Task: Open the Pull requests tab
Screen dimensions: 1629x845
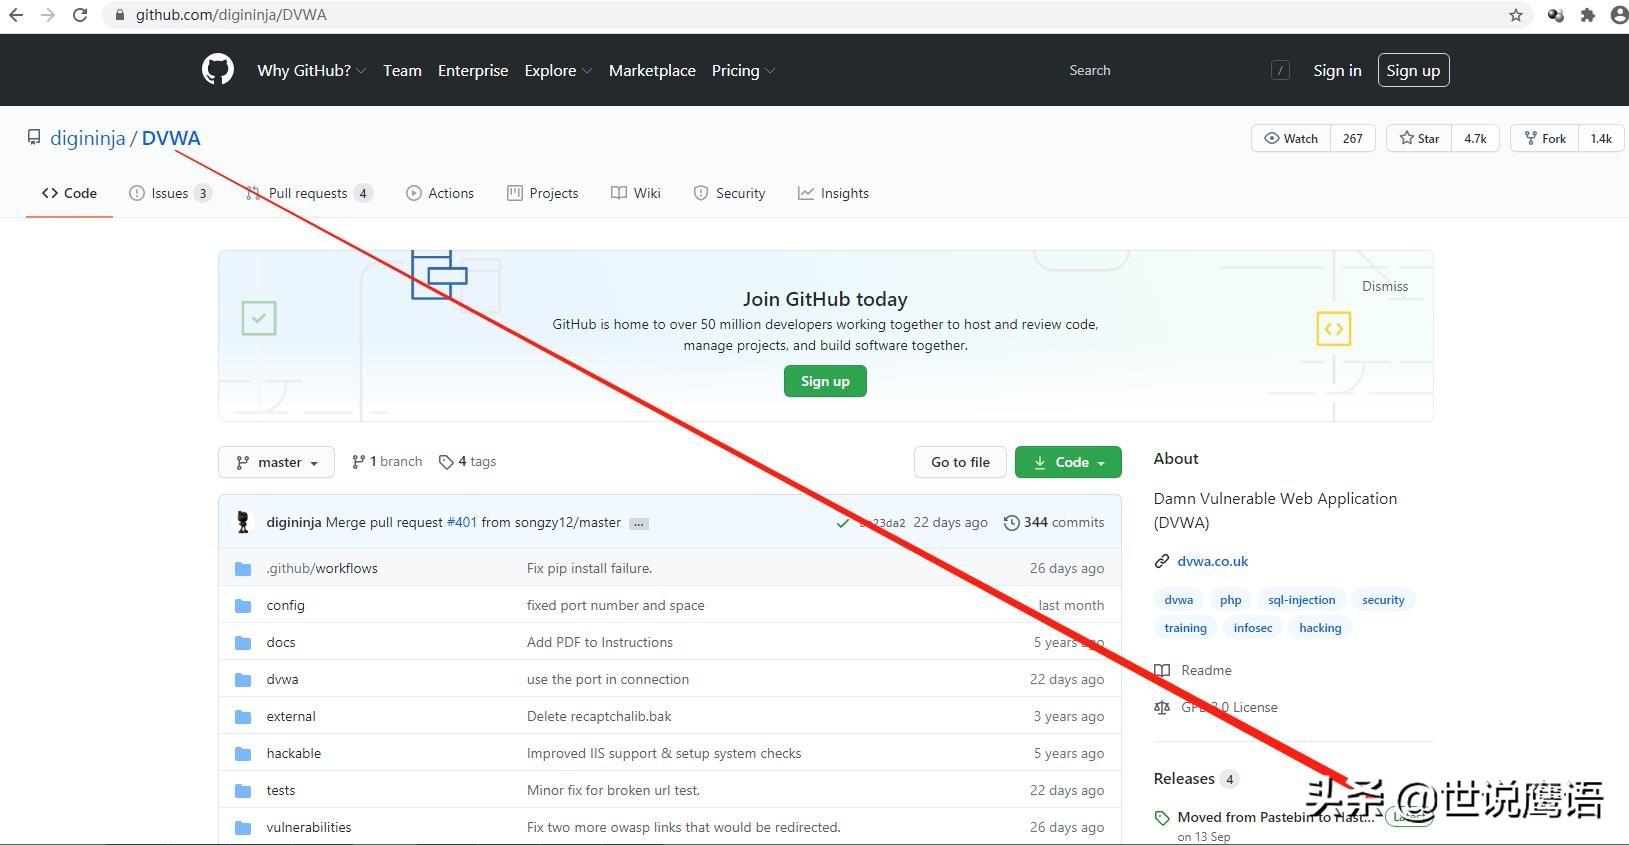Action: point(307,193)
